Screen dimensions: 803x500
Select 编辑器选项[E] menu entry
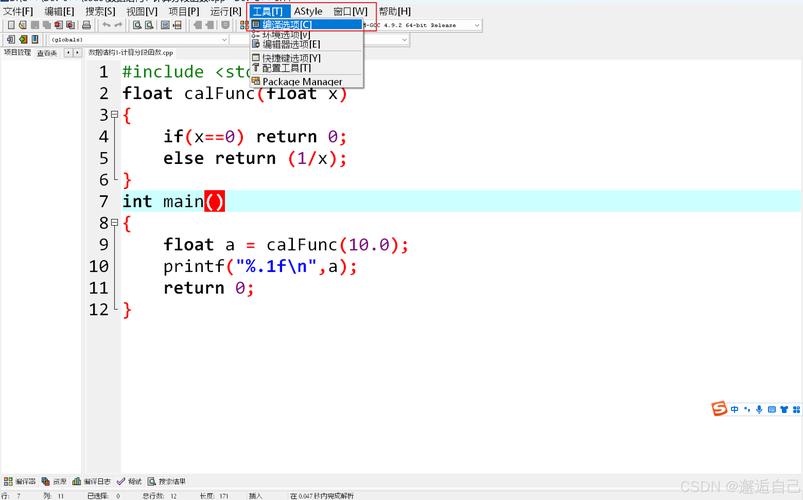(x=291, y=44)
